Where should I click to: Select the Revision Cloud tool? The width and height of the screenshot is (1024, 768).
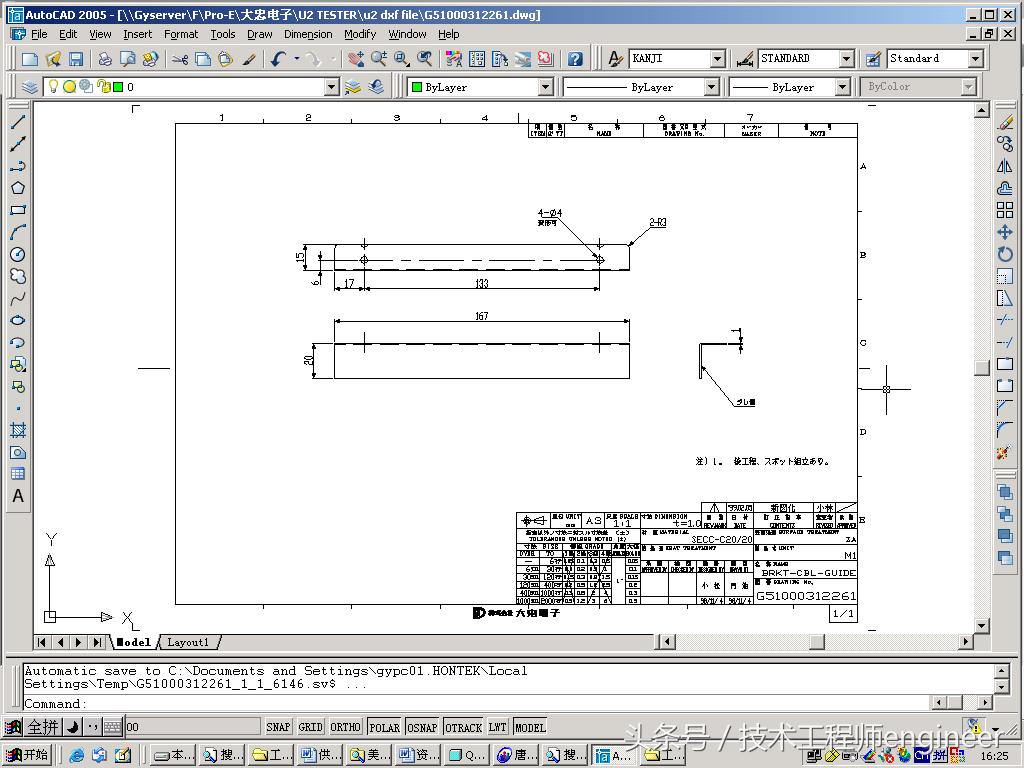coord(18,276)
